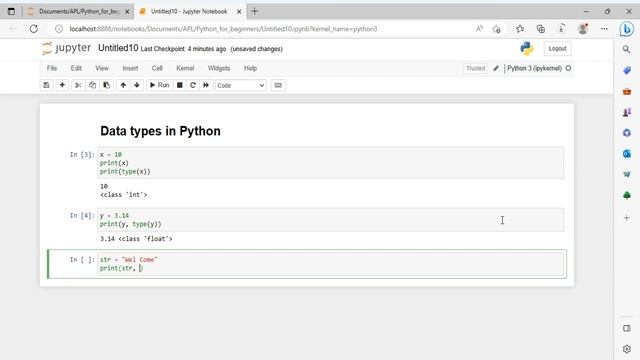
Task: Move selected cell up
Action: pyautogui.click(x=123, y=85)
